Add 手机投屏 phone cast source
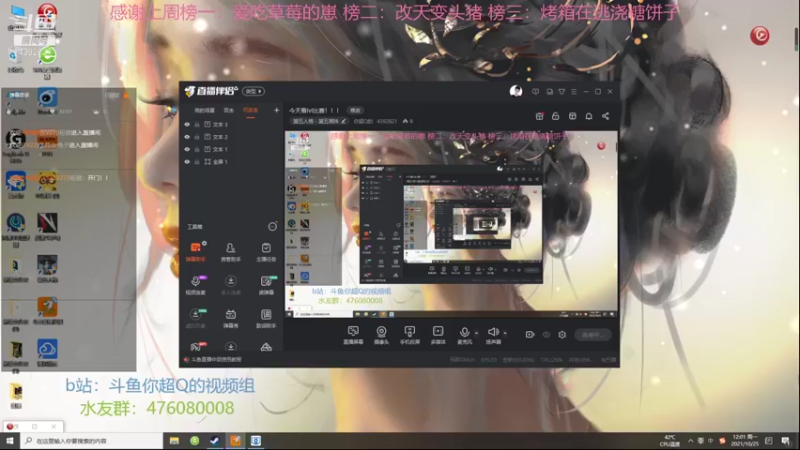 pos(410,335)
